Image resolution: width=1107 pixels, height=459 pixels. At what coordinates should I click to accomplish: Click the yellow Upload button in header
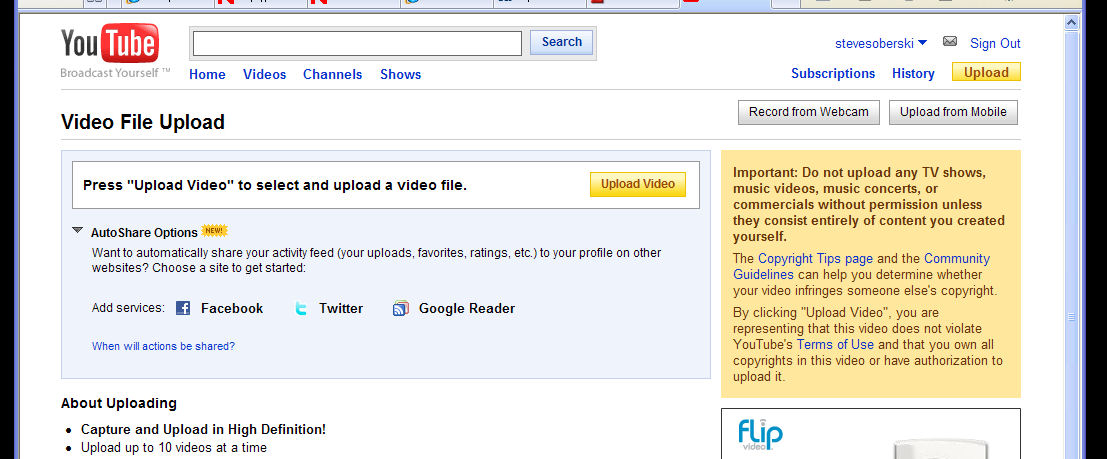986,72
